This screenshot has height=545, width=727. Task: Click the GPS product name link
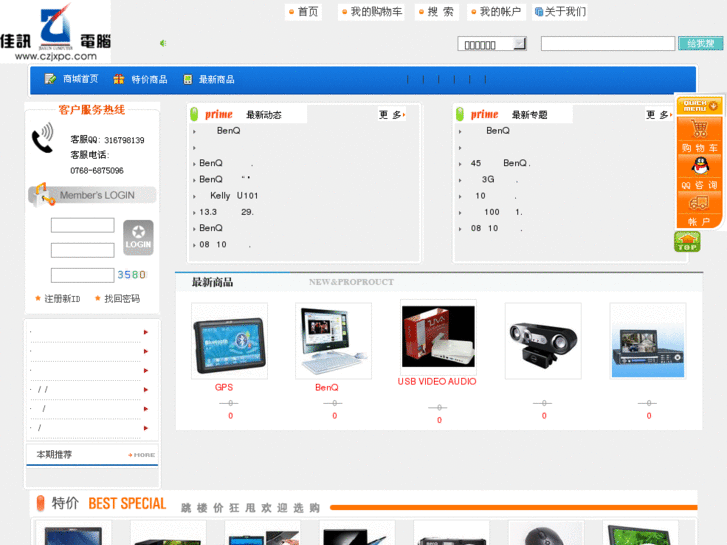pyautogui.click(x=224, y=387)
